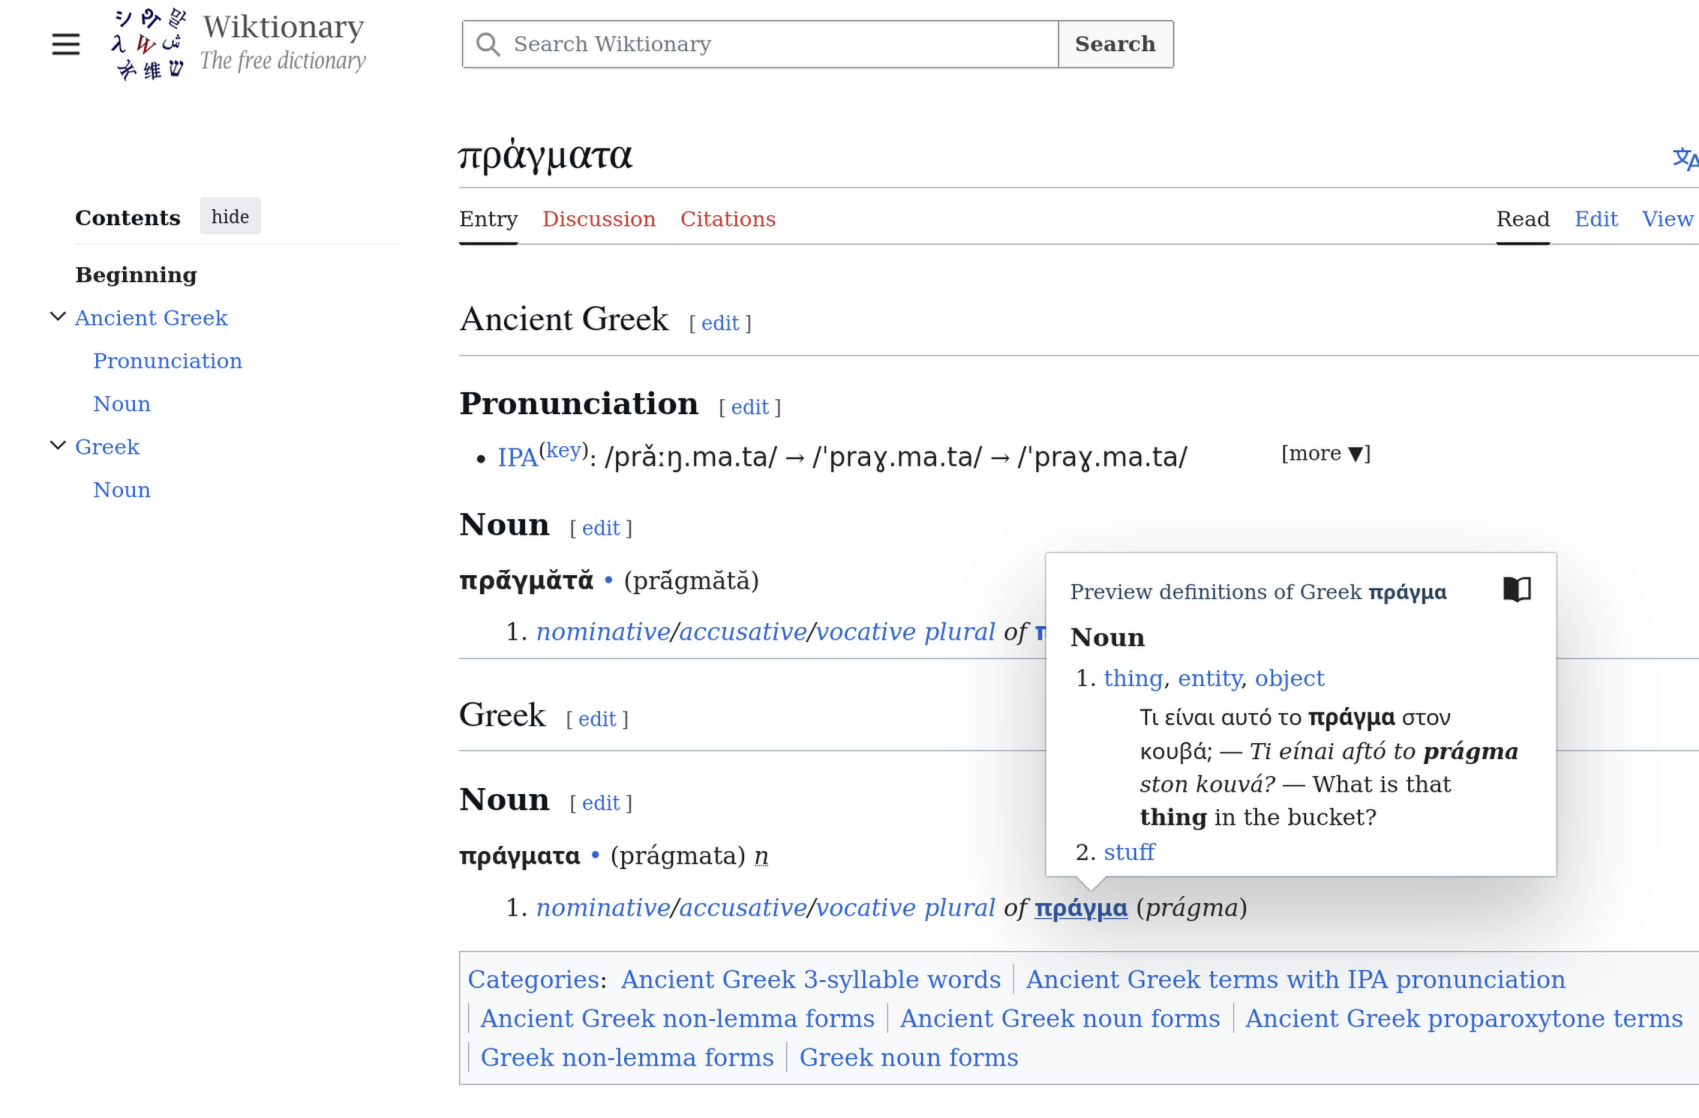The image size is (1699, 1118).
Task: Click the headword πρᾱ́γμᾰτᾰ under Ancient Greek
Action: (526, 581)
